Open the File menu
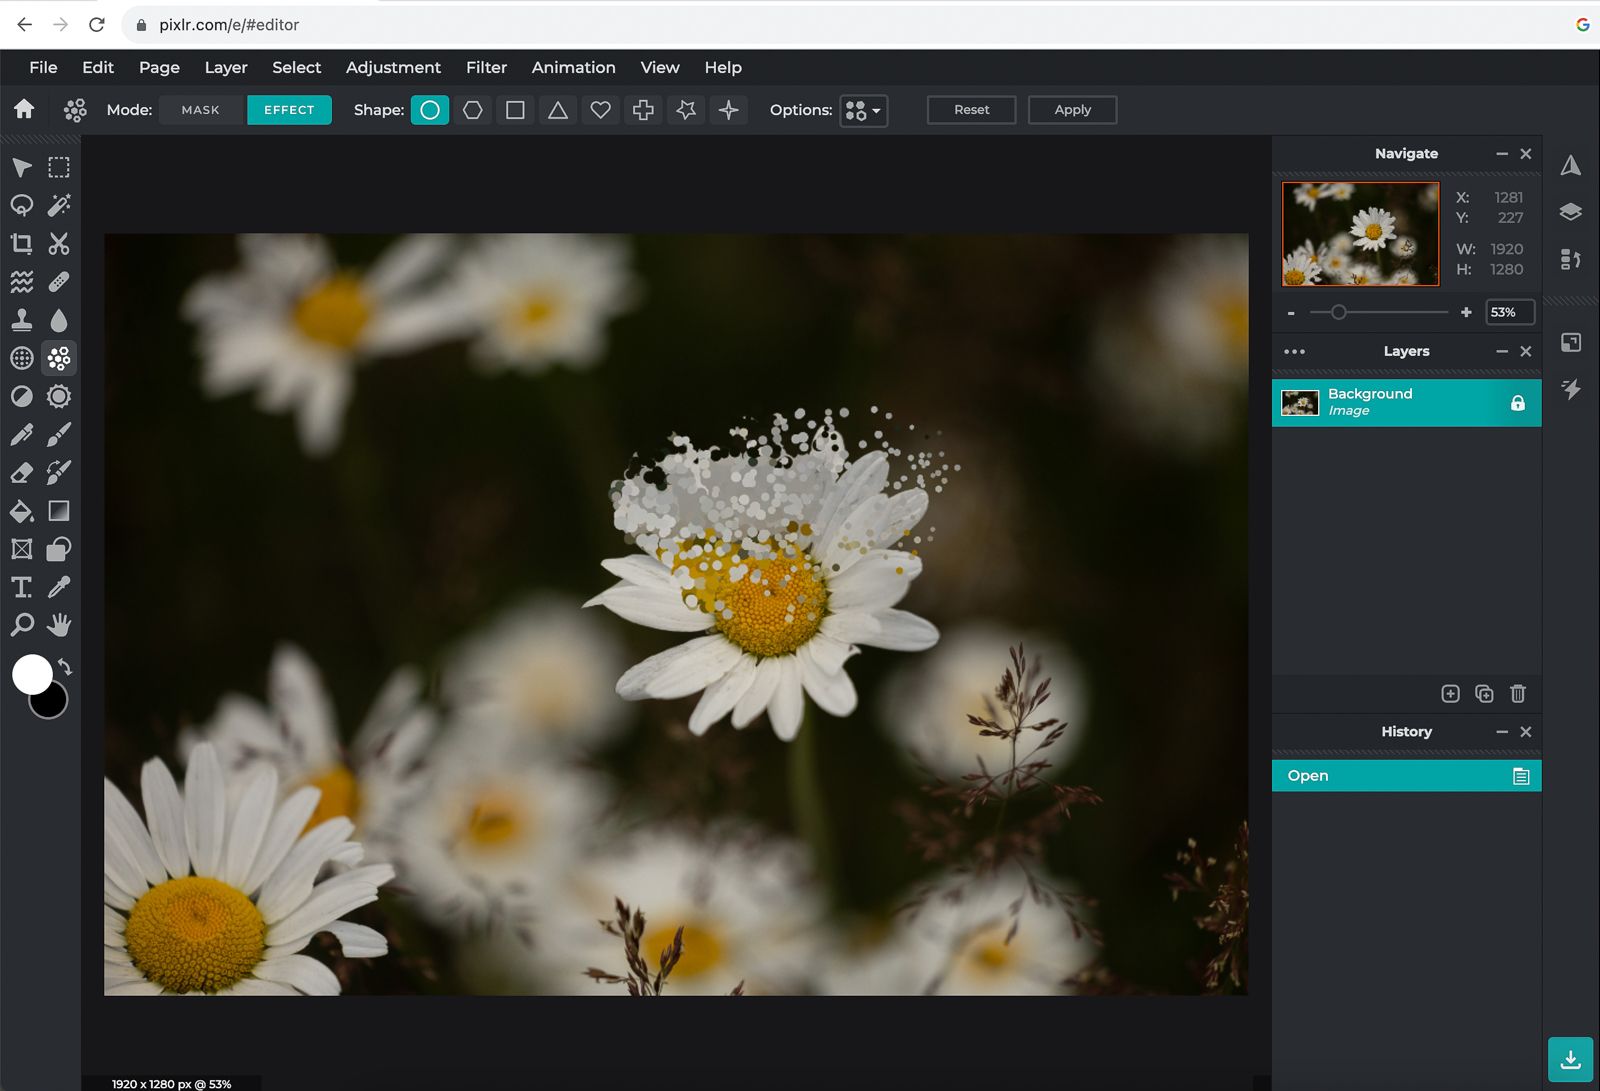 click(43, 67)
